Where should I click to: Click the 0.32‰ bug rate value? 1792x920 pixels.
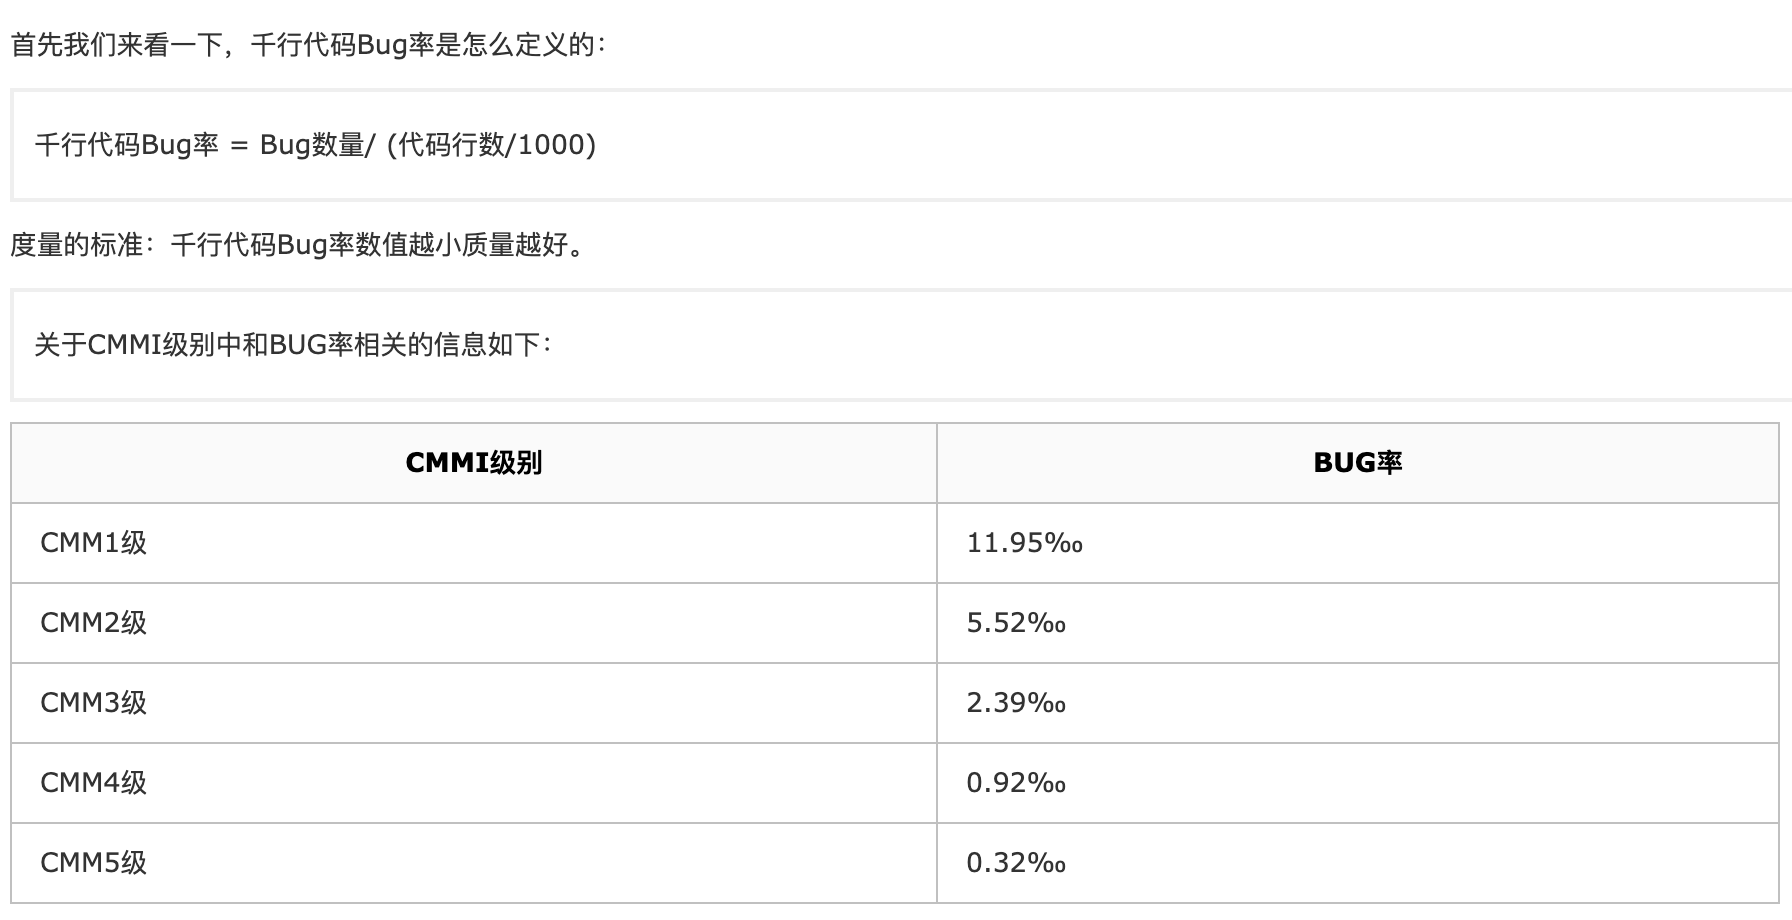click(1016, 863)
